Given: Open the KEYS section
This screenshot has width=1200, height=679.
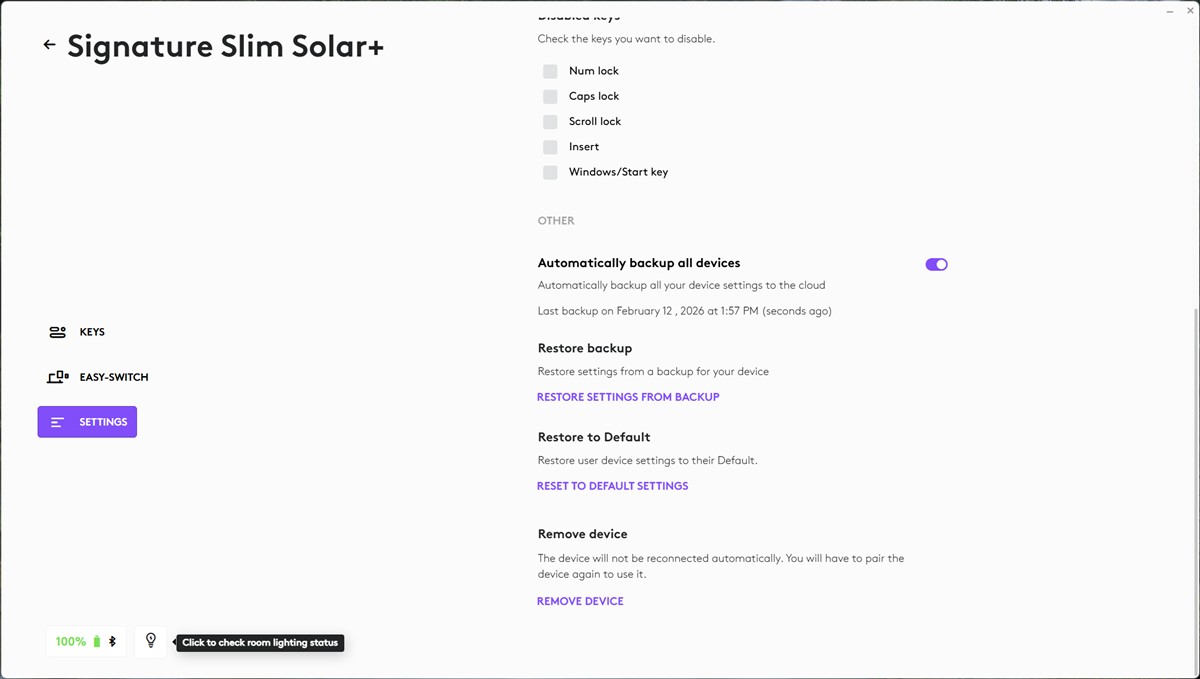Looking at the screenshot, I should (92, 332).
